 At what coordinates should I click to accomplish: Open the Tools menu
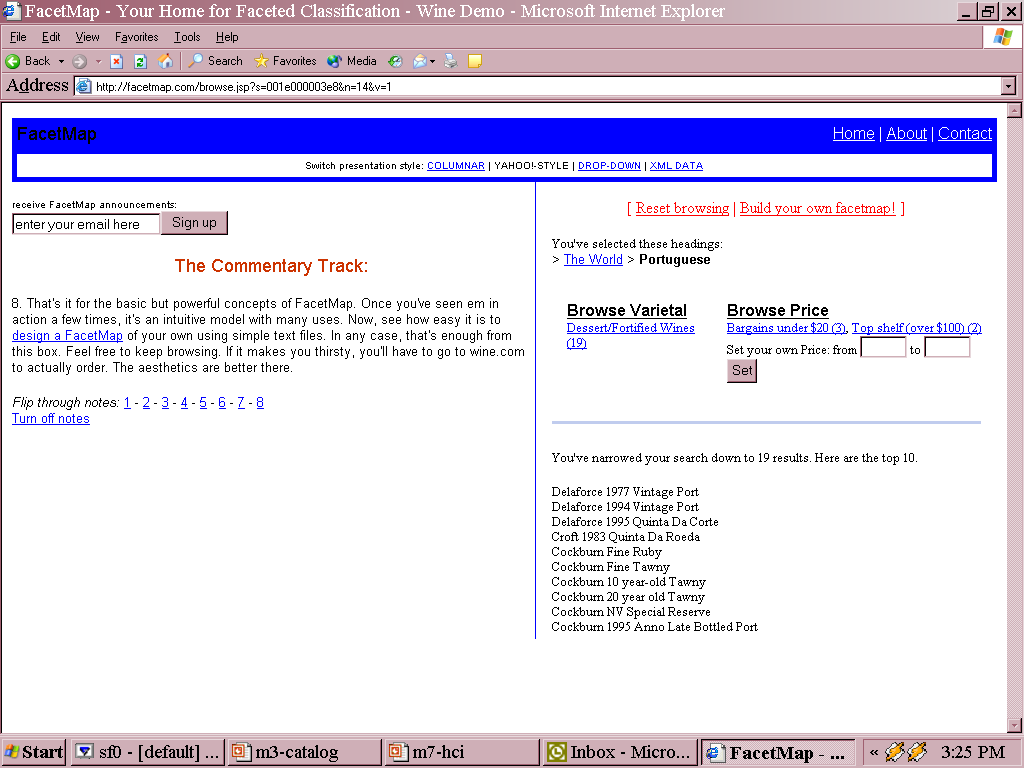(187, 37)
